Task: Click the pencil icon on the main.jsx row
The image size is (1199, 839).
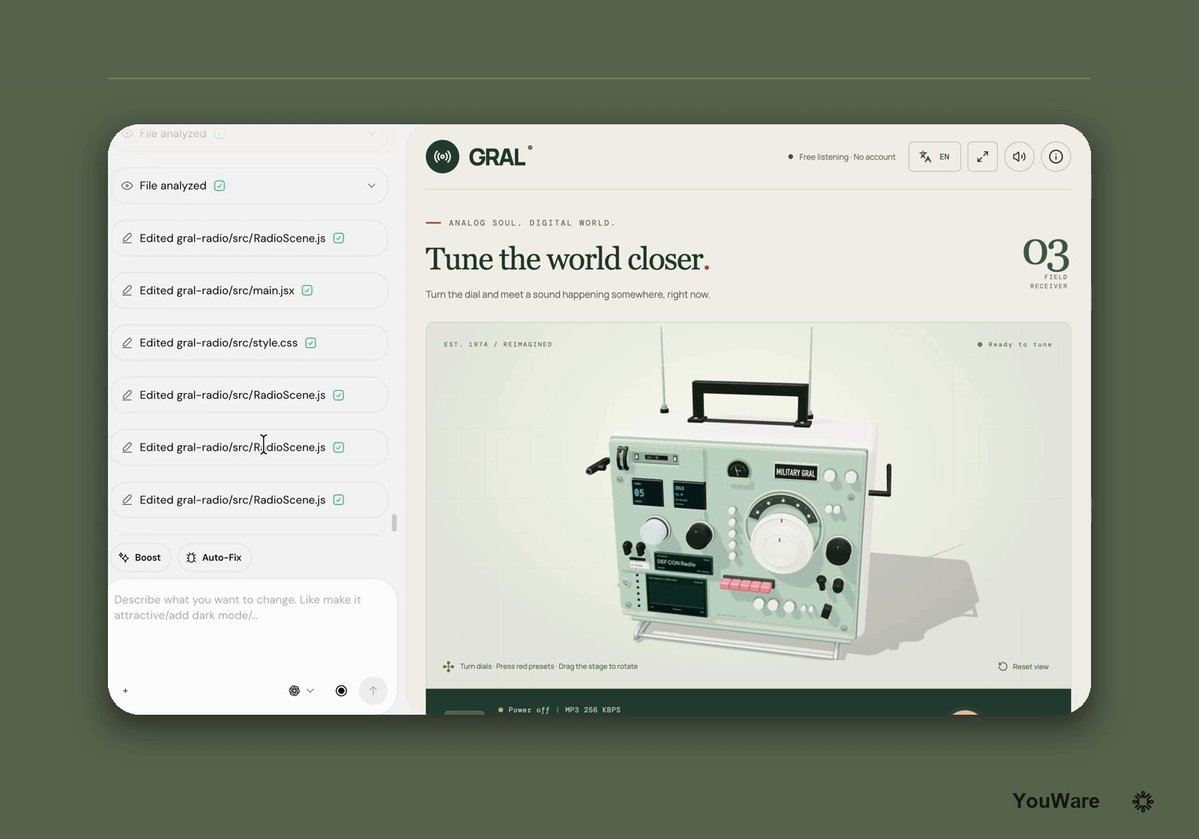Action: click(x=127, y=291)
